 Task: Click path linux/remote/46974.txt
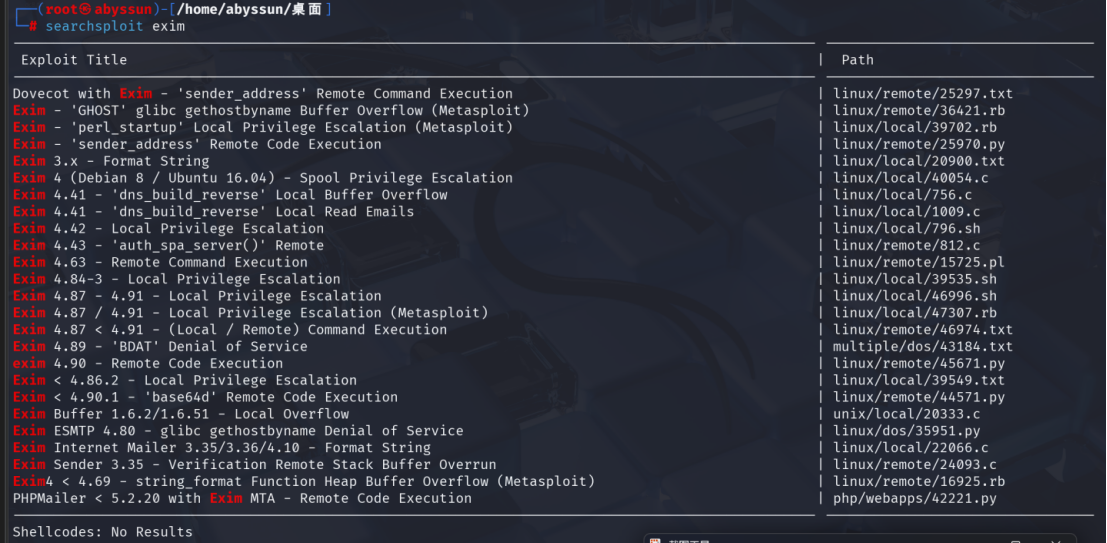(923, 330)
